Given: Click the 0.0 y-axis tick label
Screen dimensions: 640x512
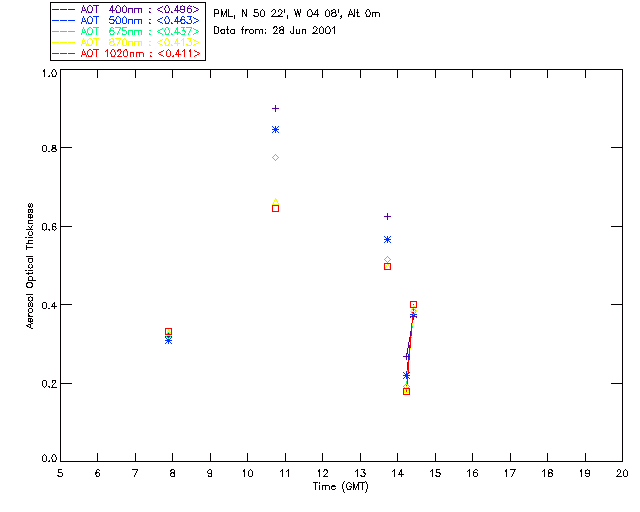Looking at the screenshot, I should pos(49,459).
